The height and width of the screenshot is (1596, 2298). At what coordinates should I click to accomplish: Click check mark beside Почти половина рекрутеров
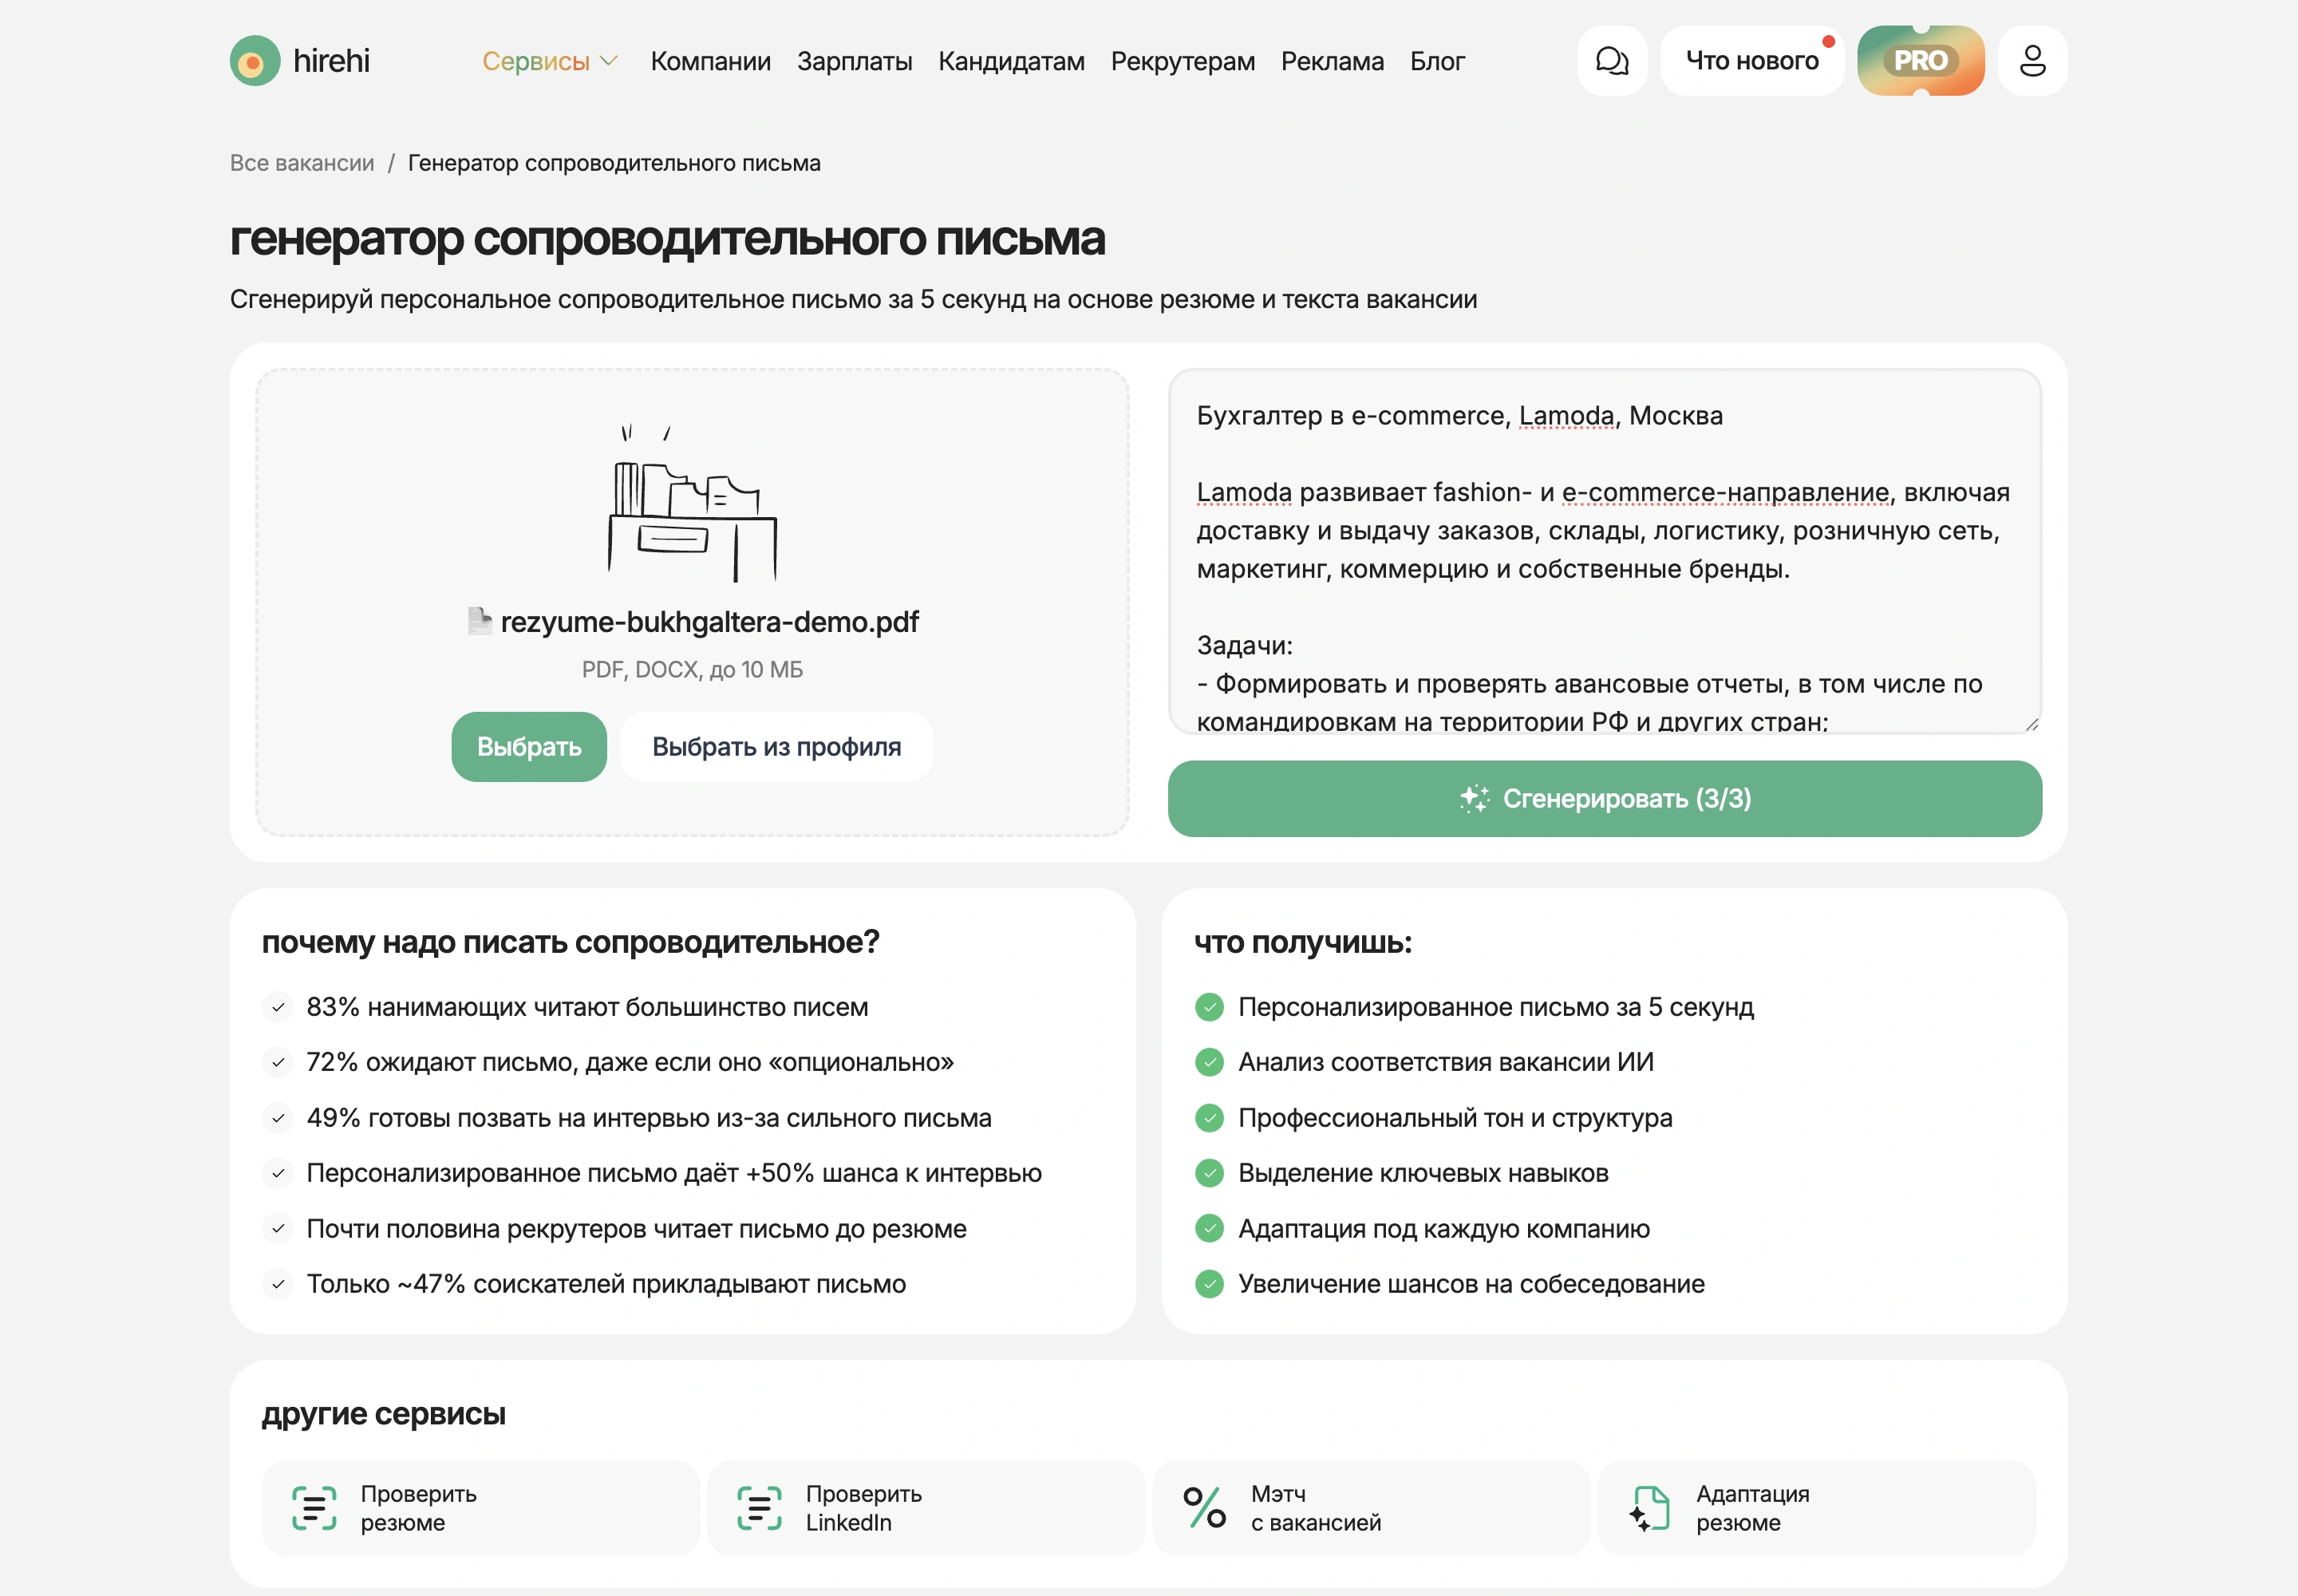[278, 1228]
